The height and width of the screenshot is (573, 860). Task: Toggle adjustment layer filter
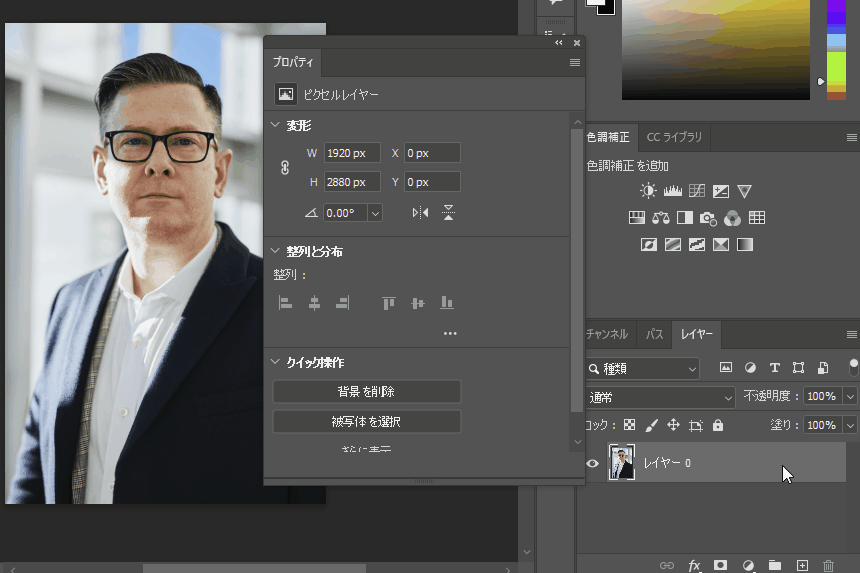point(750,367)
